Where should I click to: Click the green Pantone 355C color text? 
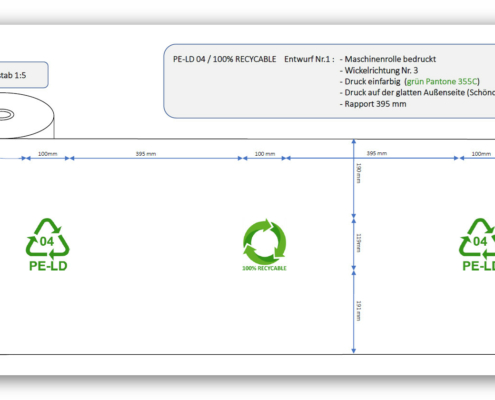click(442, 81)
